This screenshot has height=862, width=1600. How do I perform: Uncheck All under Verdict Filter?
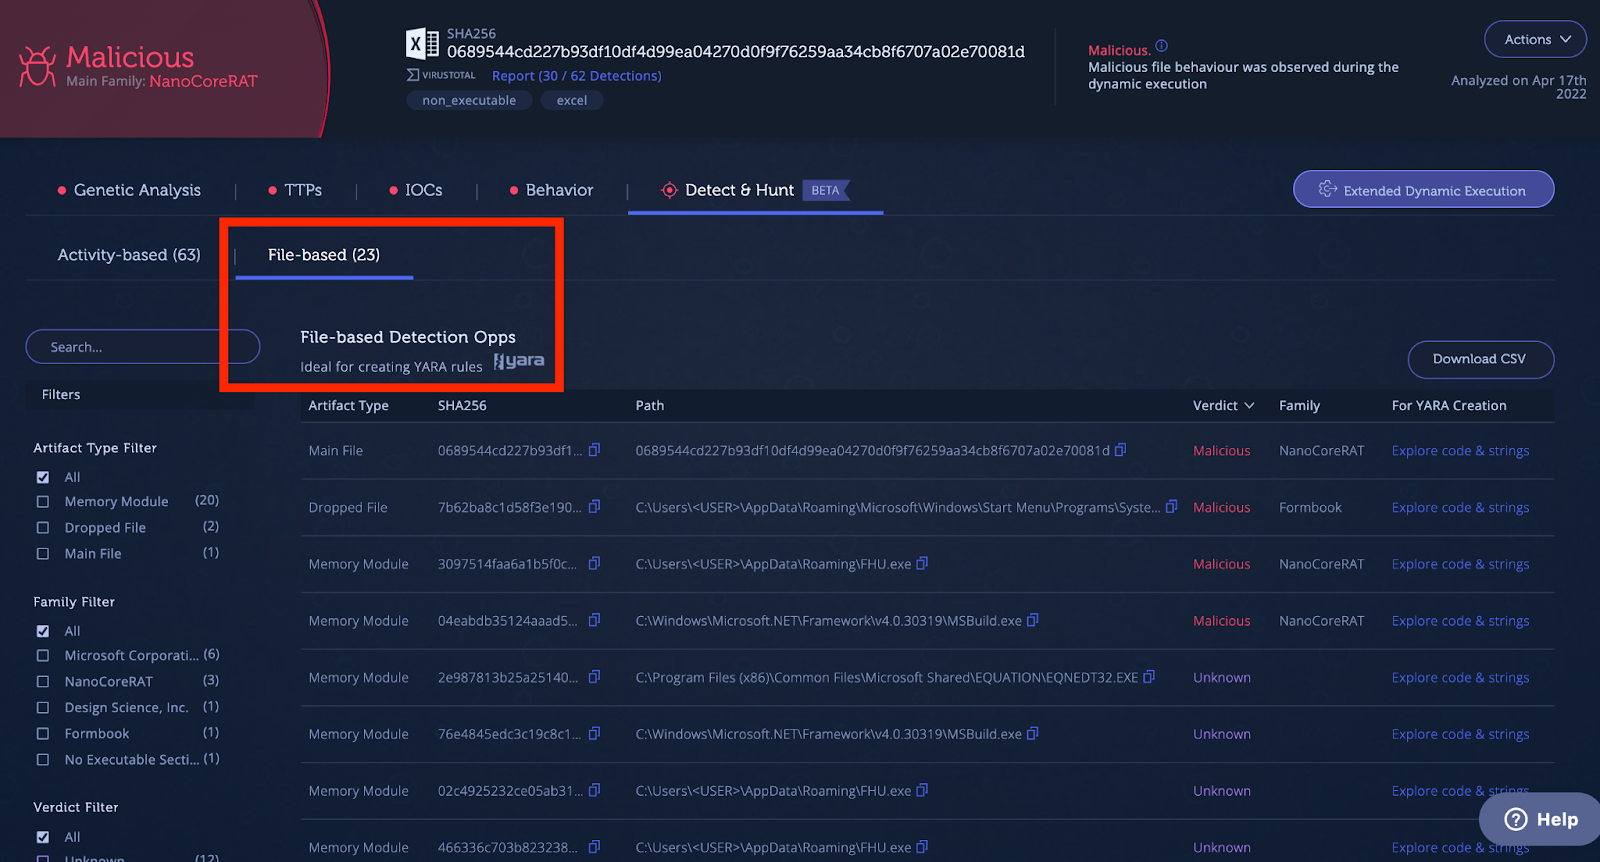(x=43, y=837)
